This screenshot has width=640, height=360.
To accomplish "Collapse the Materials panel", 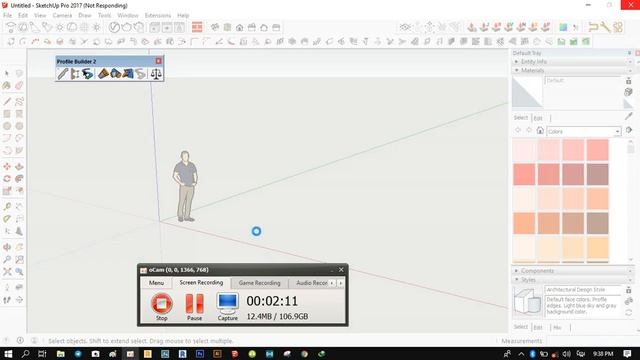I will pyautogui.click(x=571, y=70).
